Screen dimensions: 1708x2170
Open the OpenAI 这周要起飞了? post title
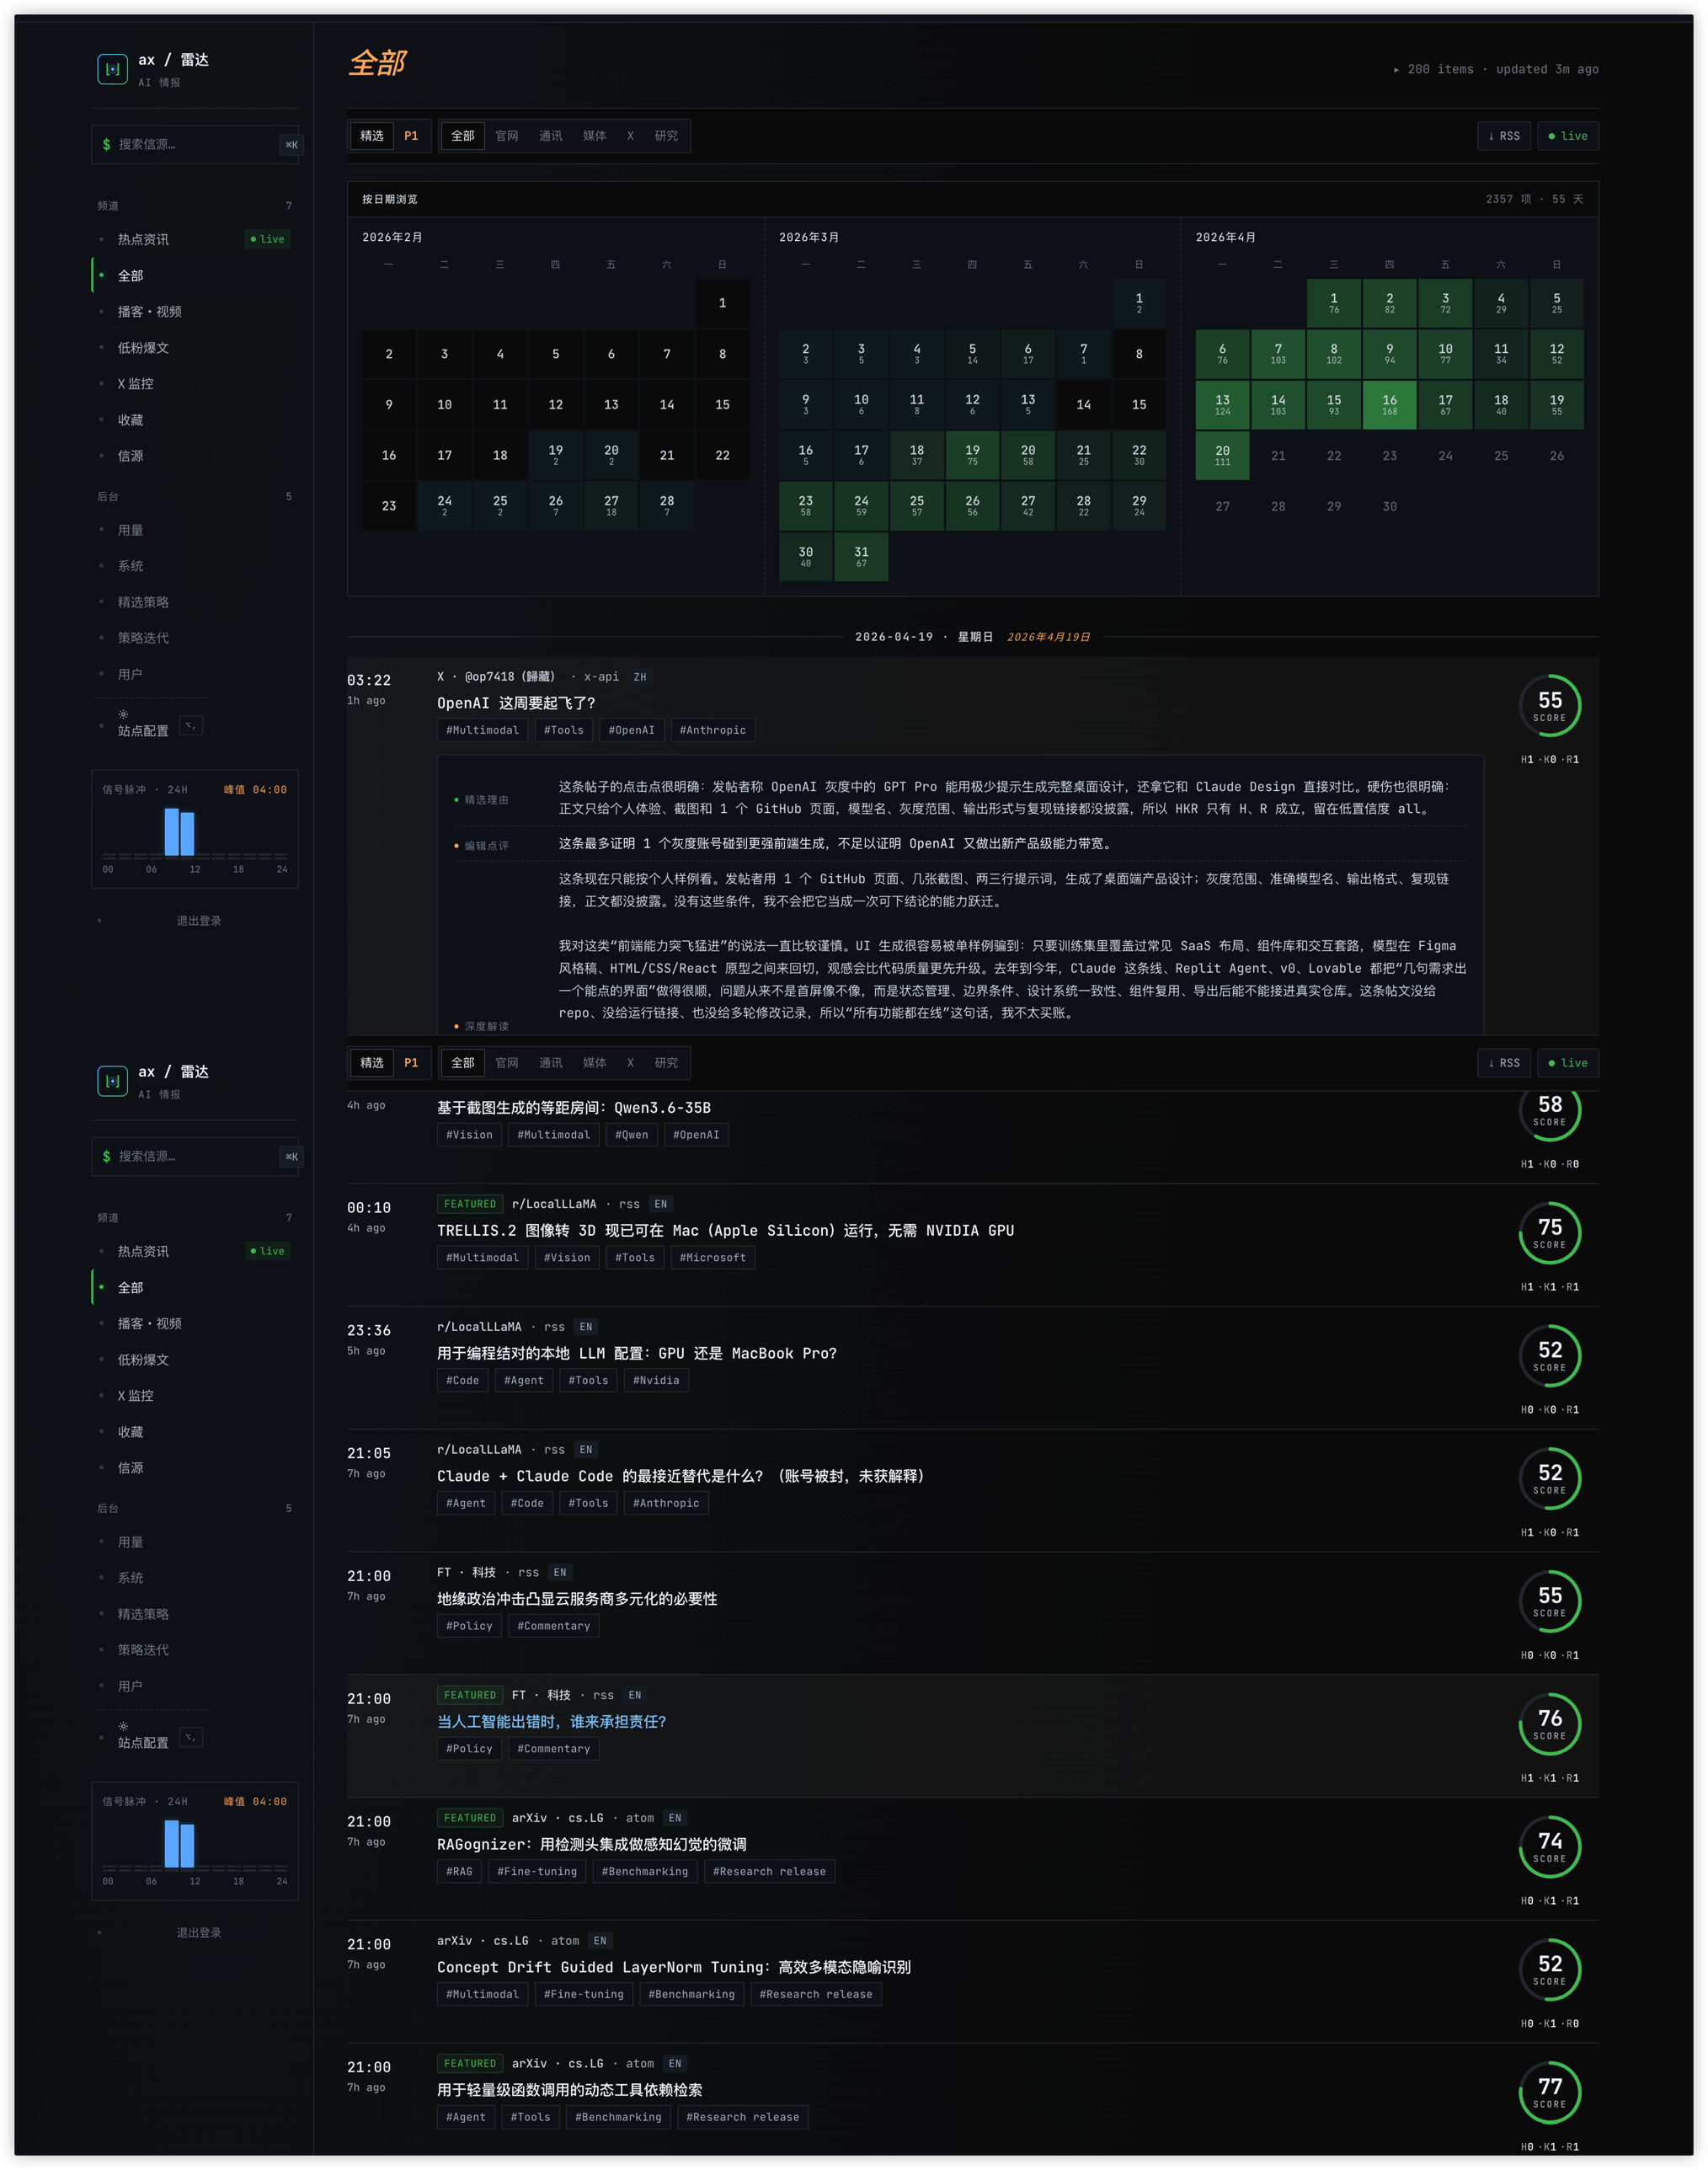[516, 703]
